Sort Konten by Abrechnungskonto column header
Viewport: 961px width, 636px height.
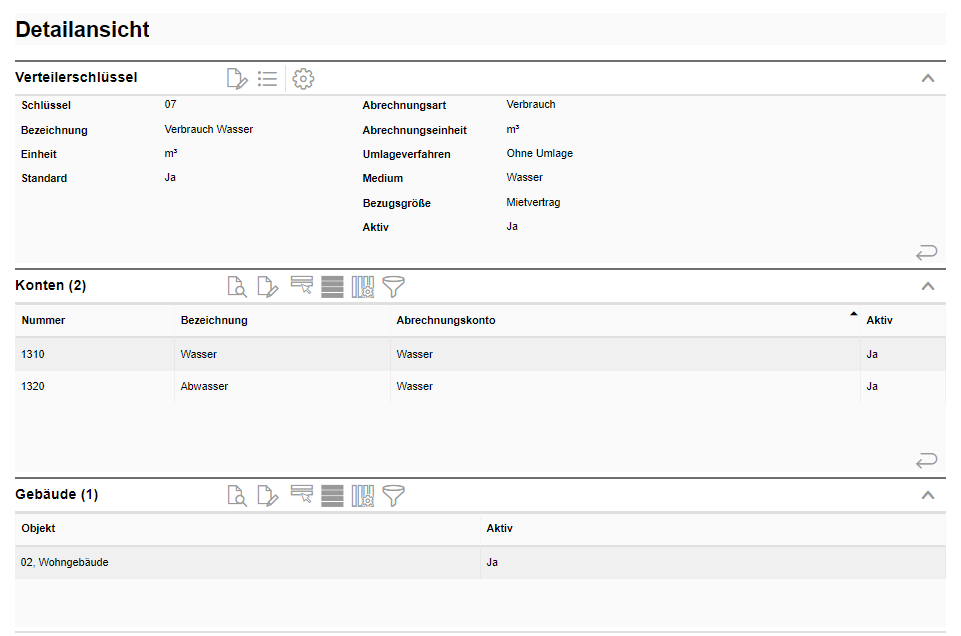[446, 321]
